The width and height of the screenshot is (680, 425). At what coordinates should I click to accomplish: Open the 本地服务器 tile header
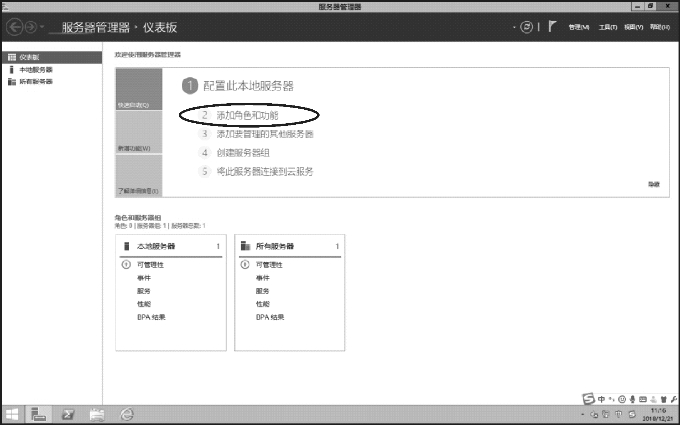click(x=171, y=246)
